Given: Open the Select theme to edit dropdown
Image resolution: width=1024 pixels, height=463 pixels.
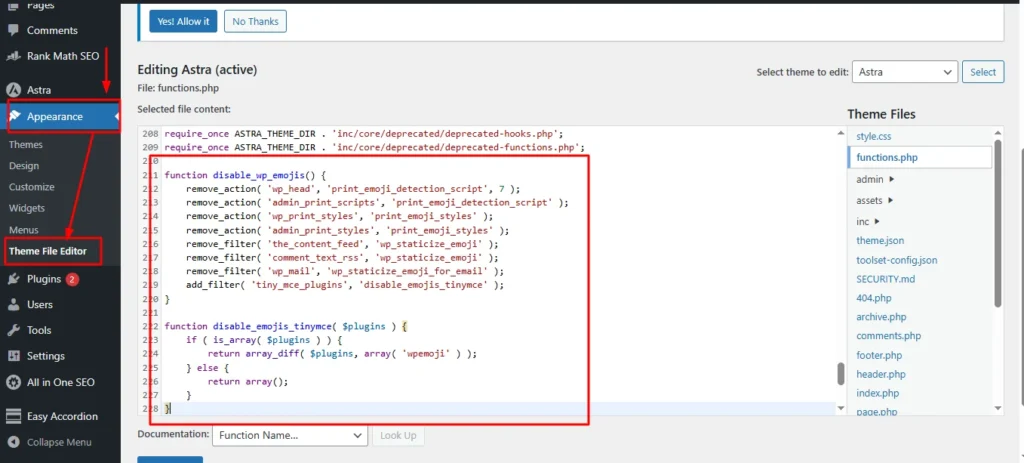Looking at the screenshot, I should tap(905, 72).
